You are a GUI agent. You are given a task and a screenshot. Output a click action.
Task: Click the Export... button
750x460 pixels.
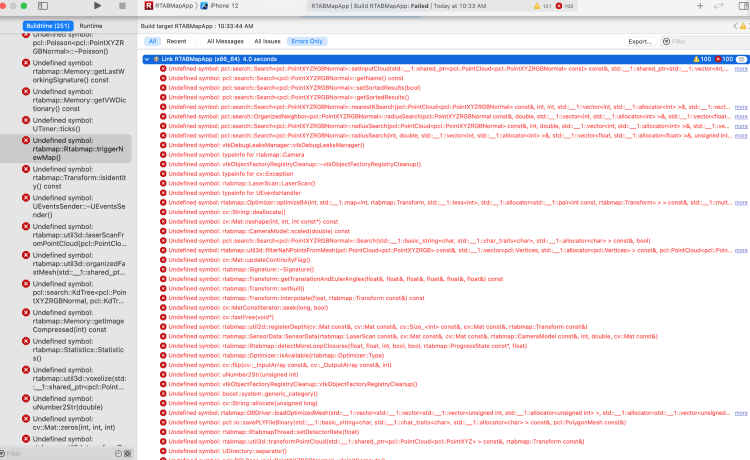pos(640,41)
